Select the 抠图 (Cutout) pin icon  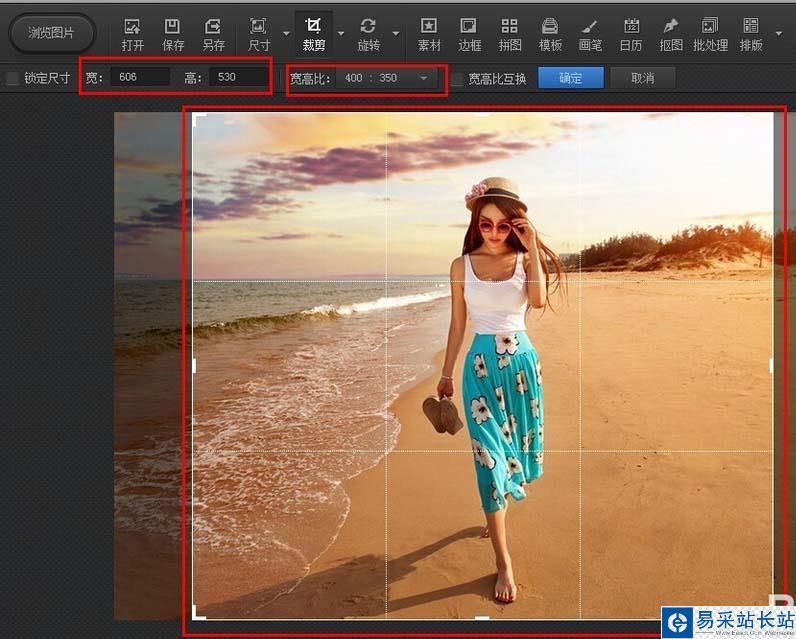(x=670, y=33)
